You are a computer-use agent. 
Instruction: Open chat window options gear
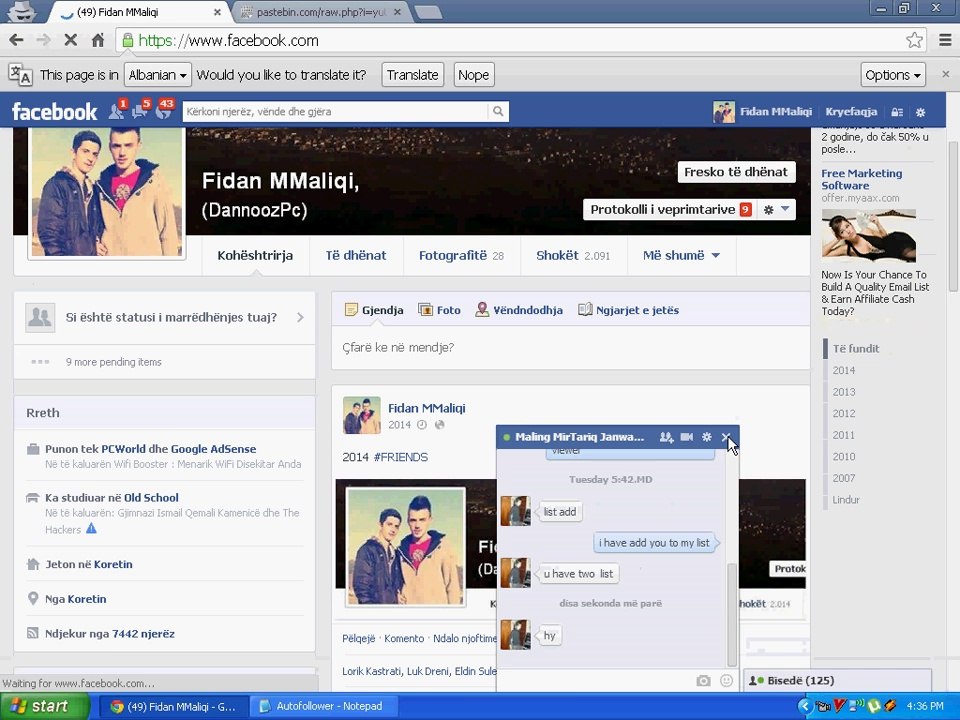click(x=707, y=437)
